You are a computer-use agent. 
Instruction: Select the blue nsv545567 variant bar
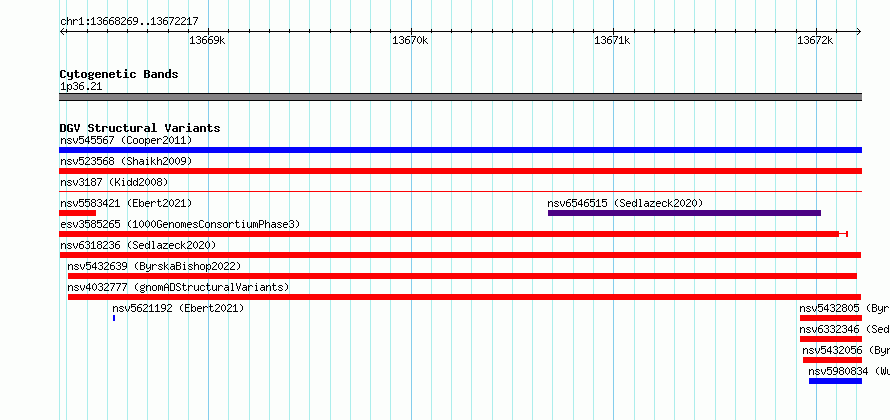[460, 150]
